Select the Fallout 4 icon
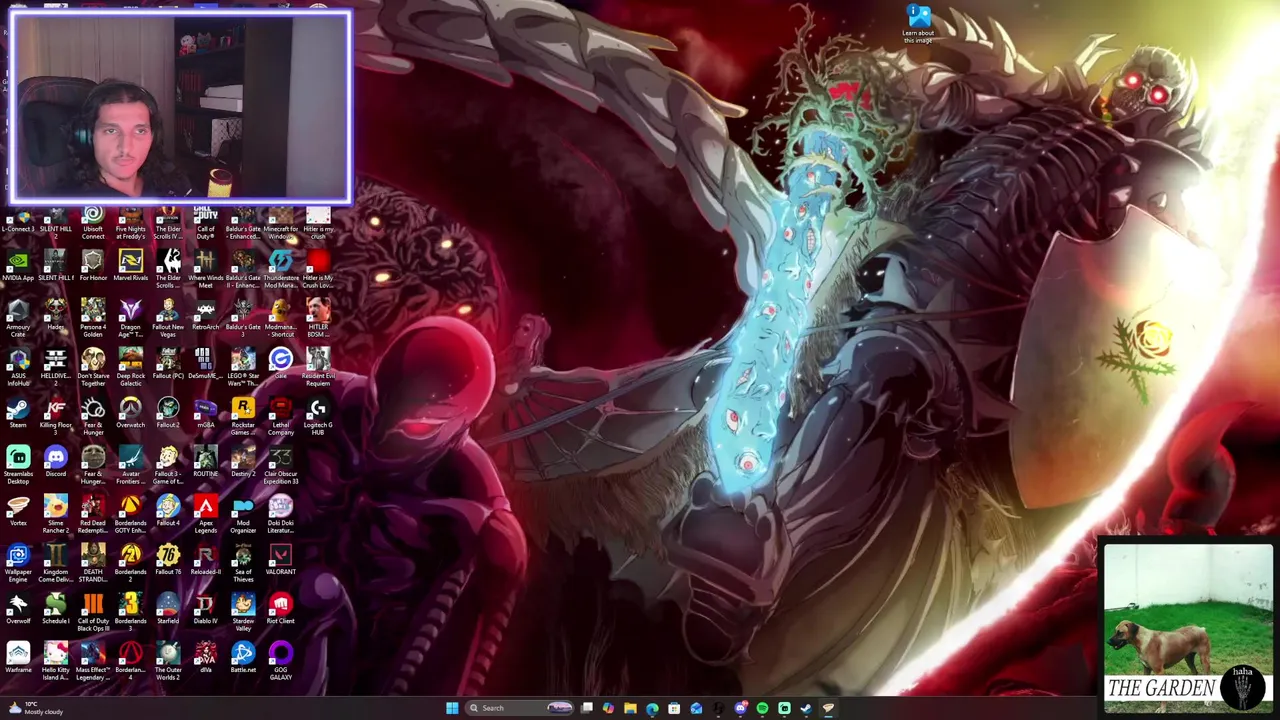The image size is (1280, 720). pyautogui.click(x=168, y=512)
